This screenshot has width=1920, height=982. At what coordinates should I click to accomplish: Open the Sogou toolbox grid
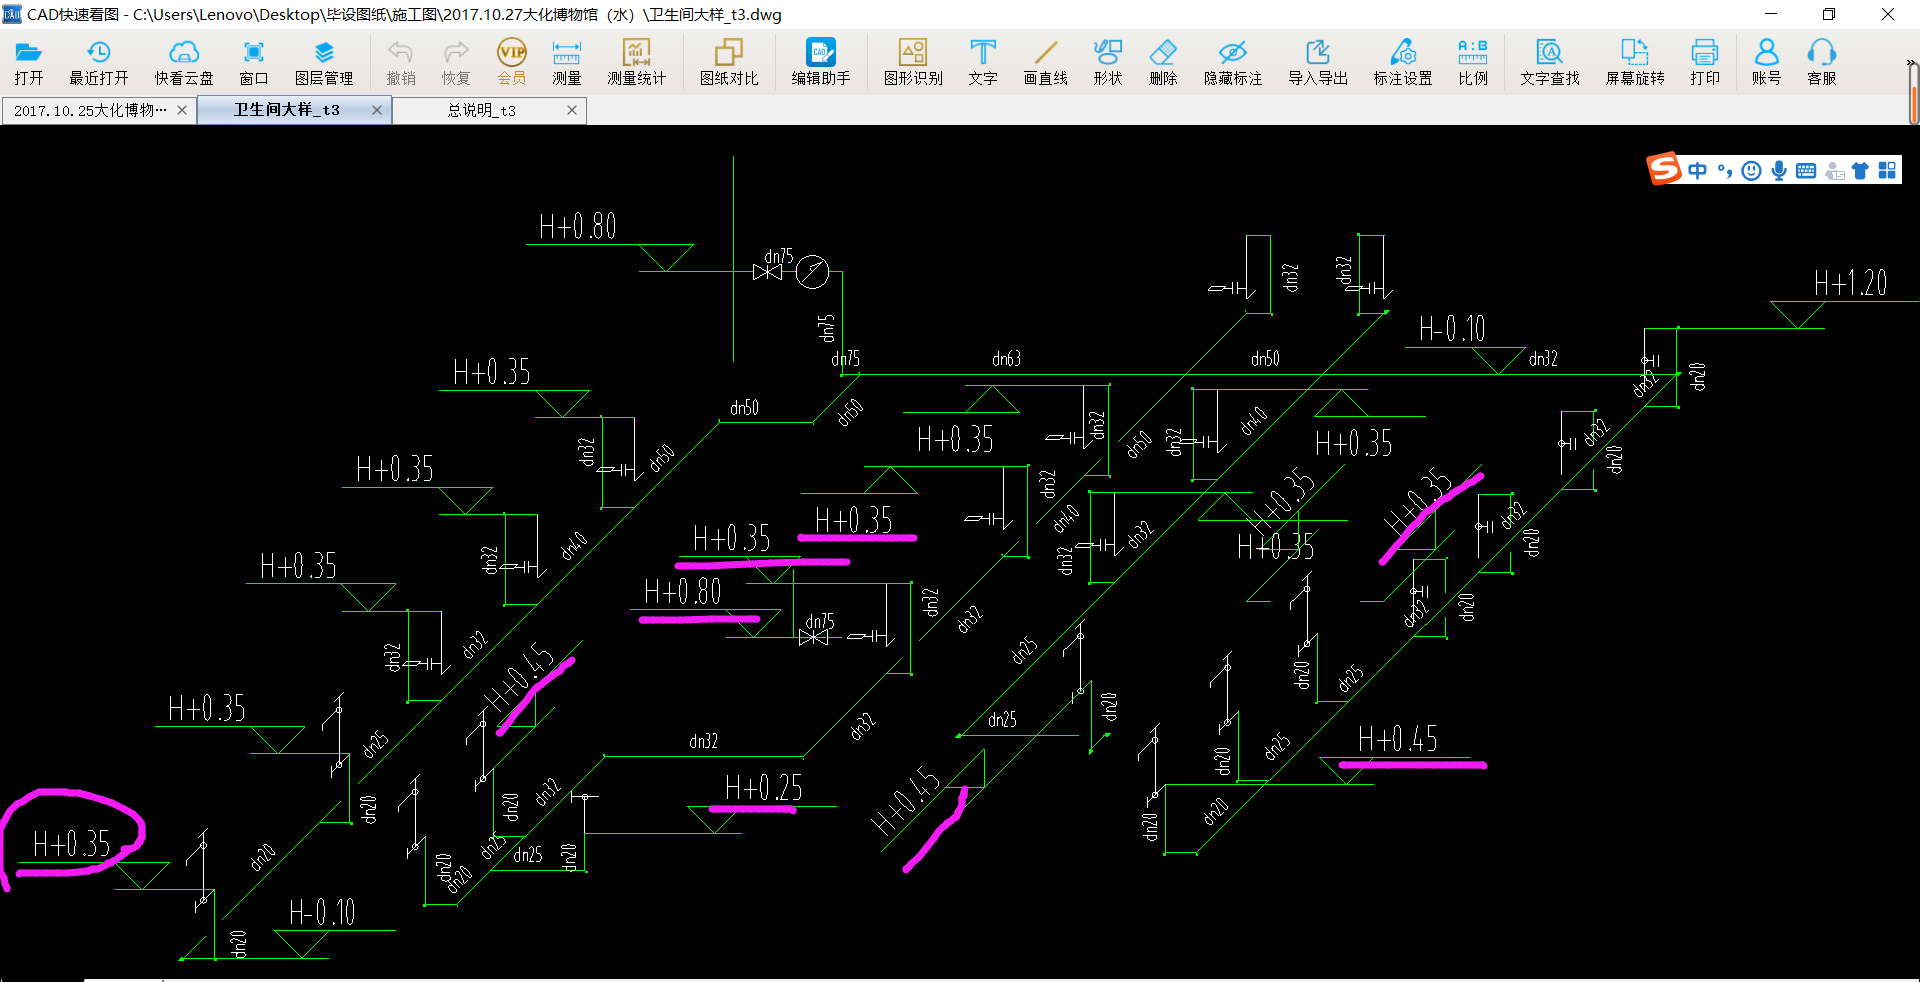[x=1887, y=171]
